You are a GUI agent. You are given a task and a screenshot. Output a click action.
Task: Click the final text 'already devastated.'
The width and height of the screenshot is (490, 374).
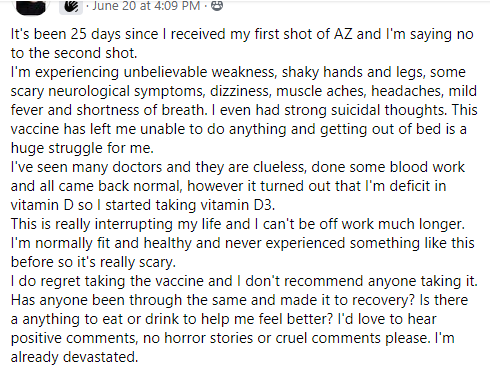(x=74, y=357)
